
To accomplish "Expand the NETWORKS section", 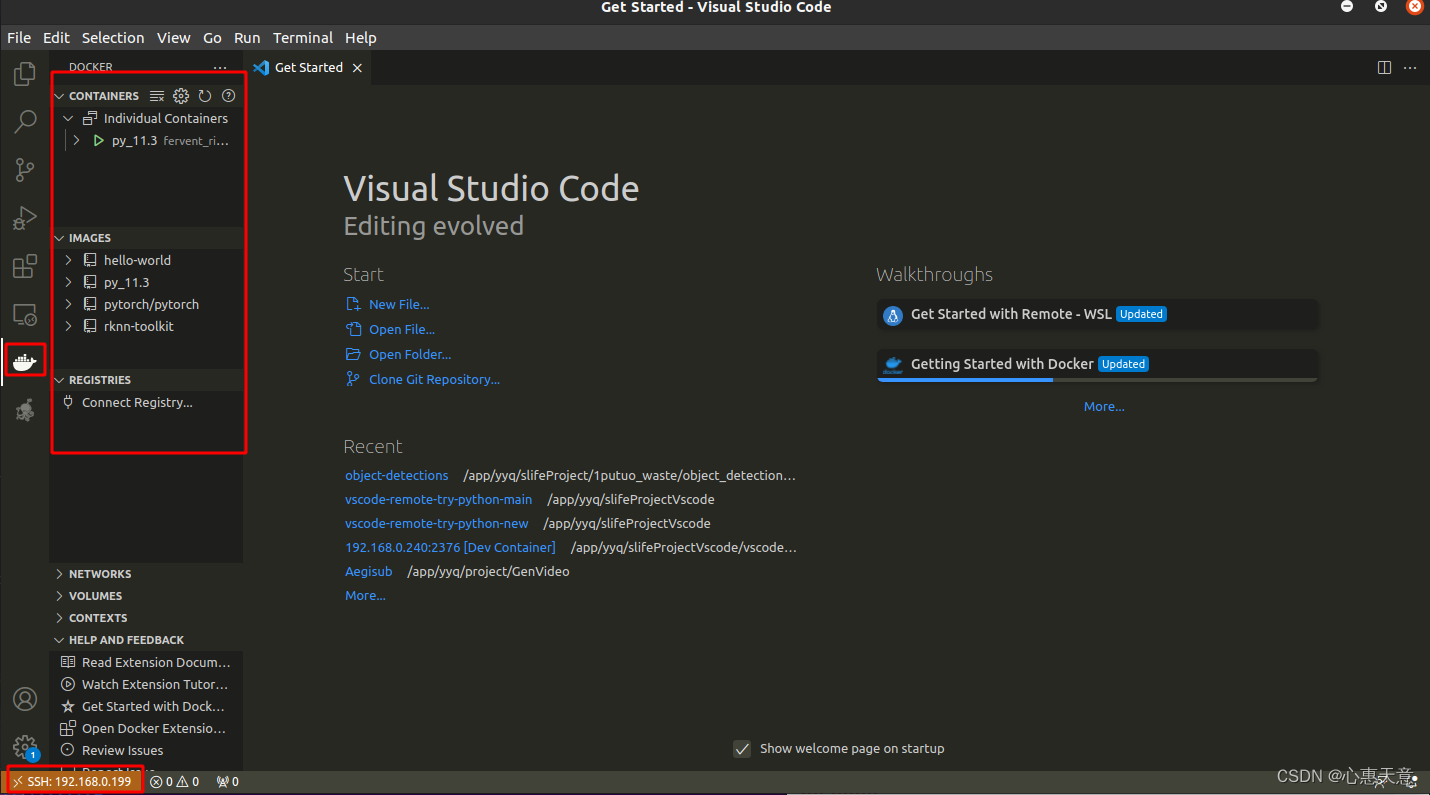I will tap(60, 574).
